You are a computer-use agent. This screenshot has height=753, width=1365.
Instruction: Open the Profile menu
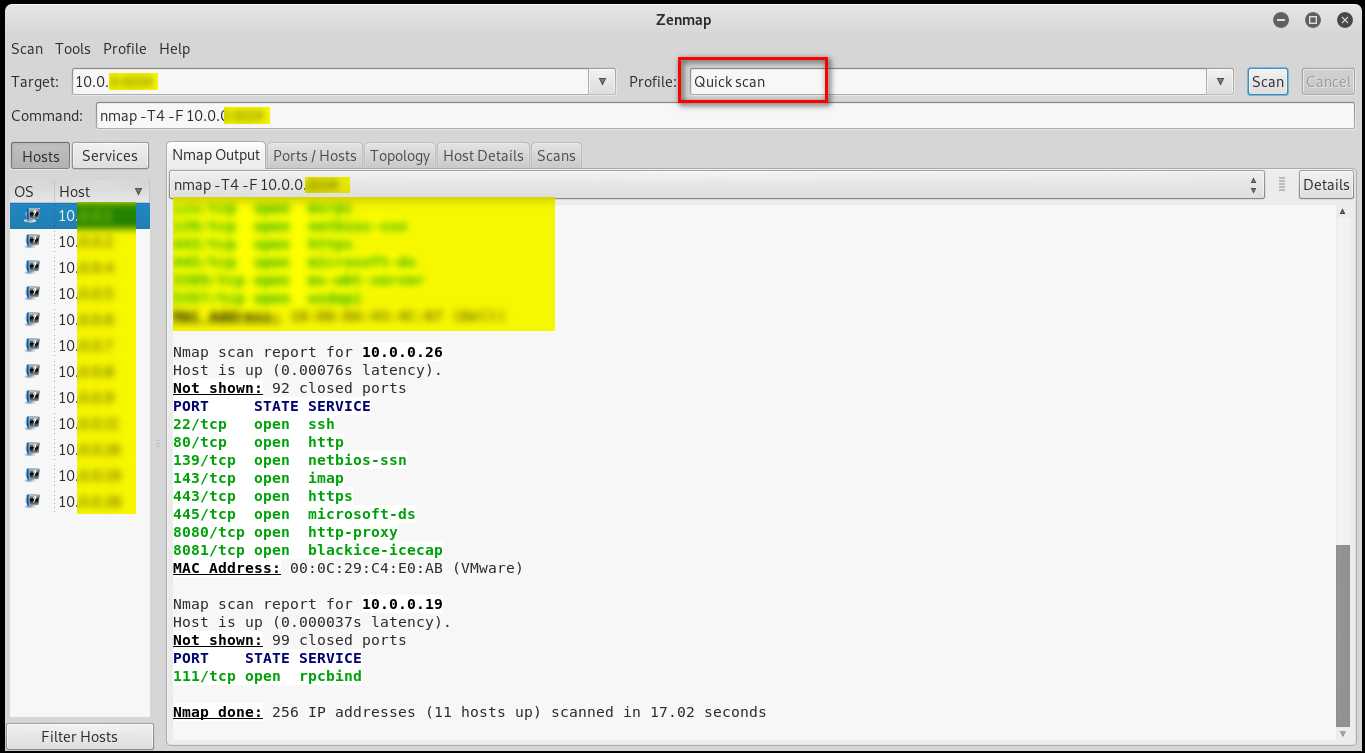[x=125, y=49]
